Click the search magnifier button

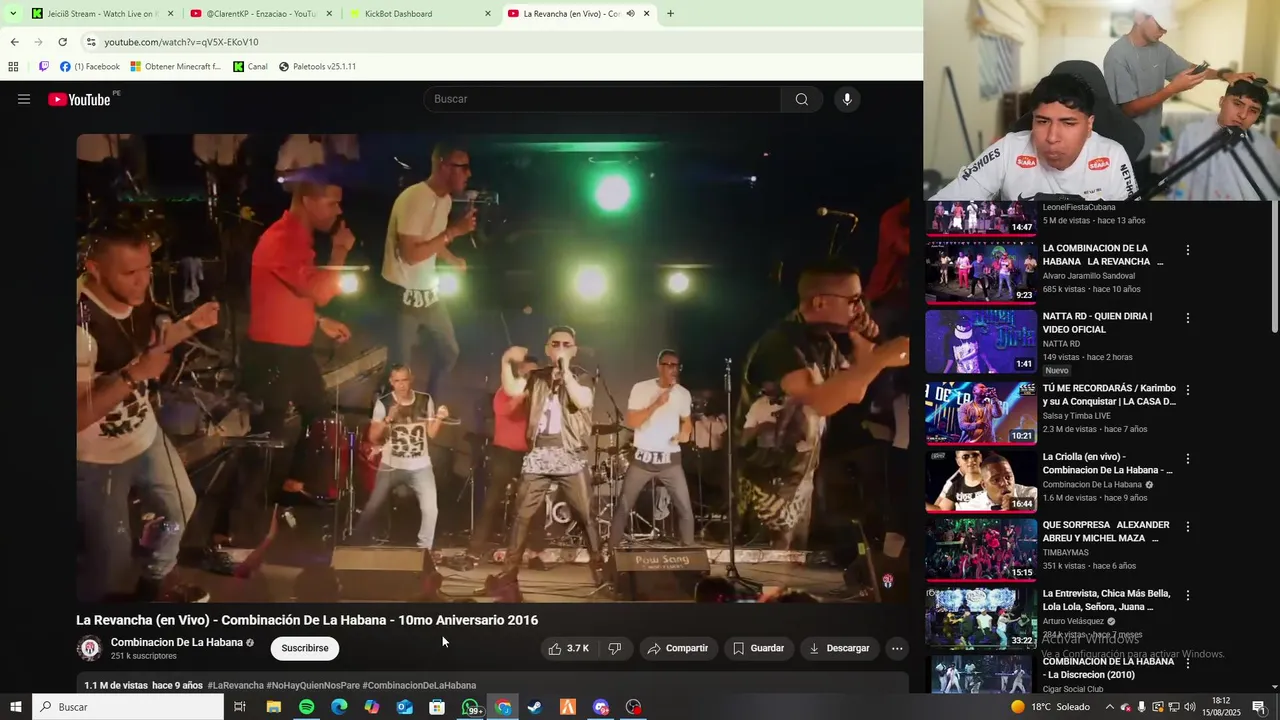click(x=802, y=99)
